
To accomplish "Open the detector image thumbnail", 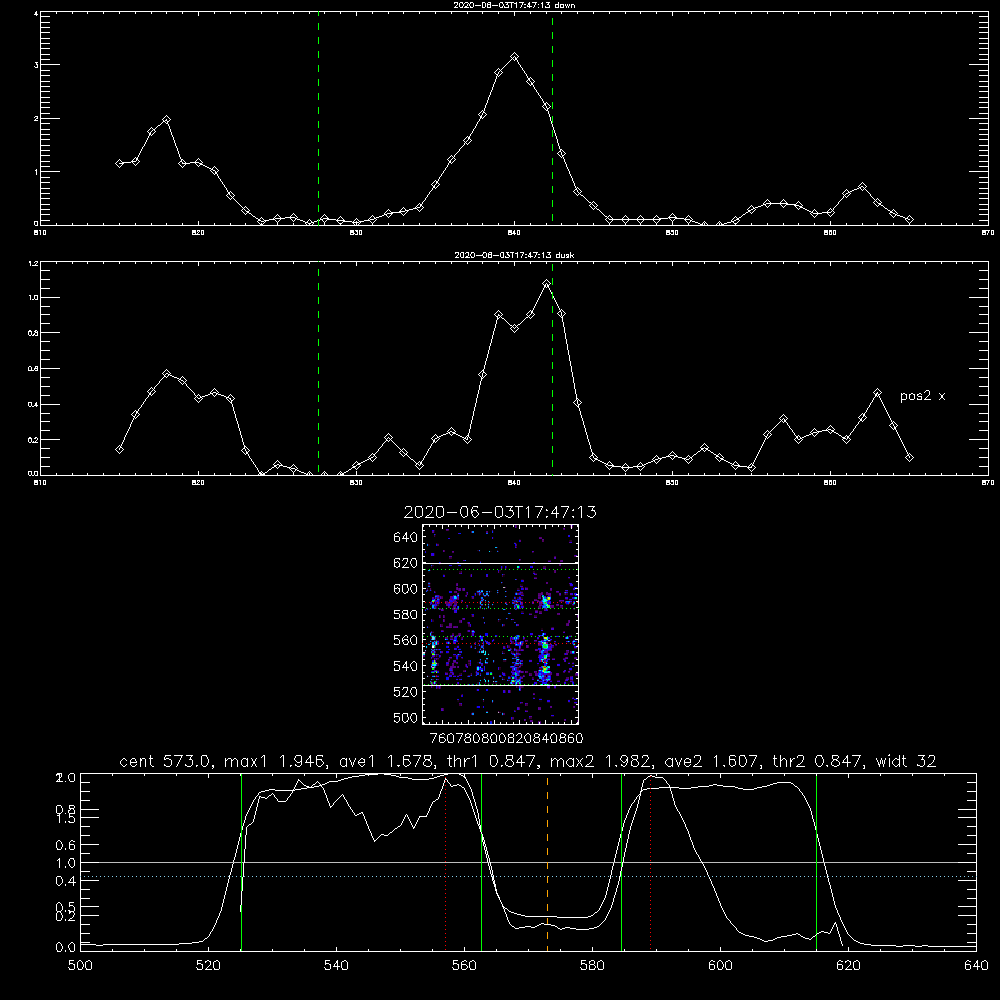I will click(500, 624).
